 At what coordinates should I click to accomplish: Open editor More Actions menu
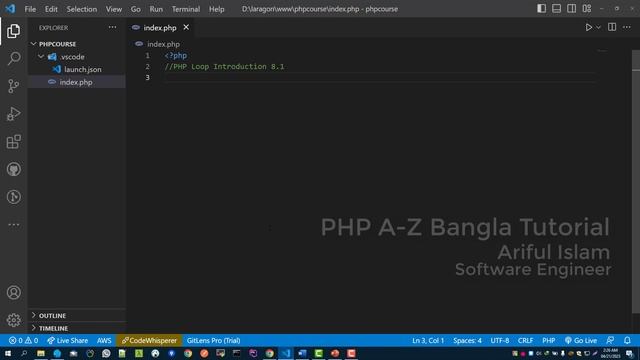(627, 27)
